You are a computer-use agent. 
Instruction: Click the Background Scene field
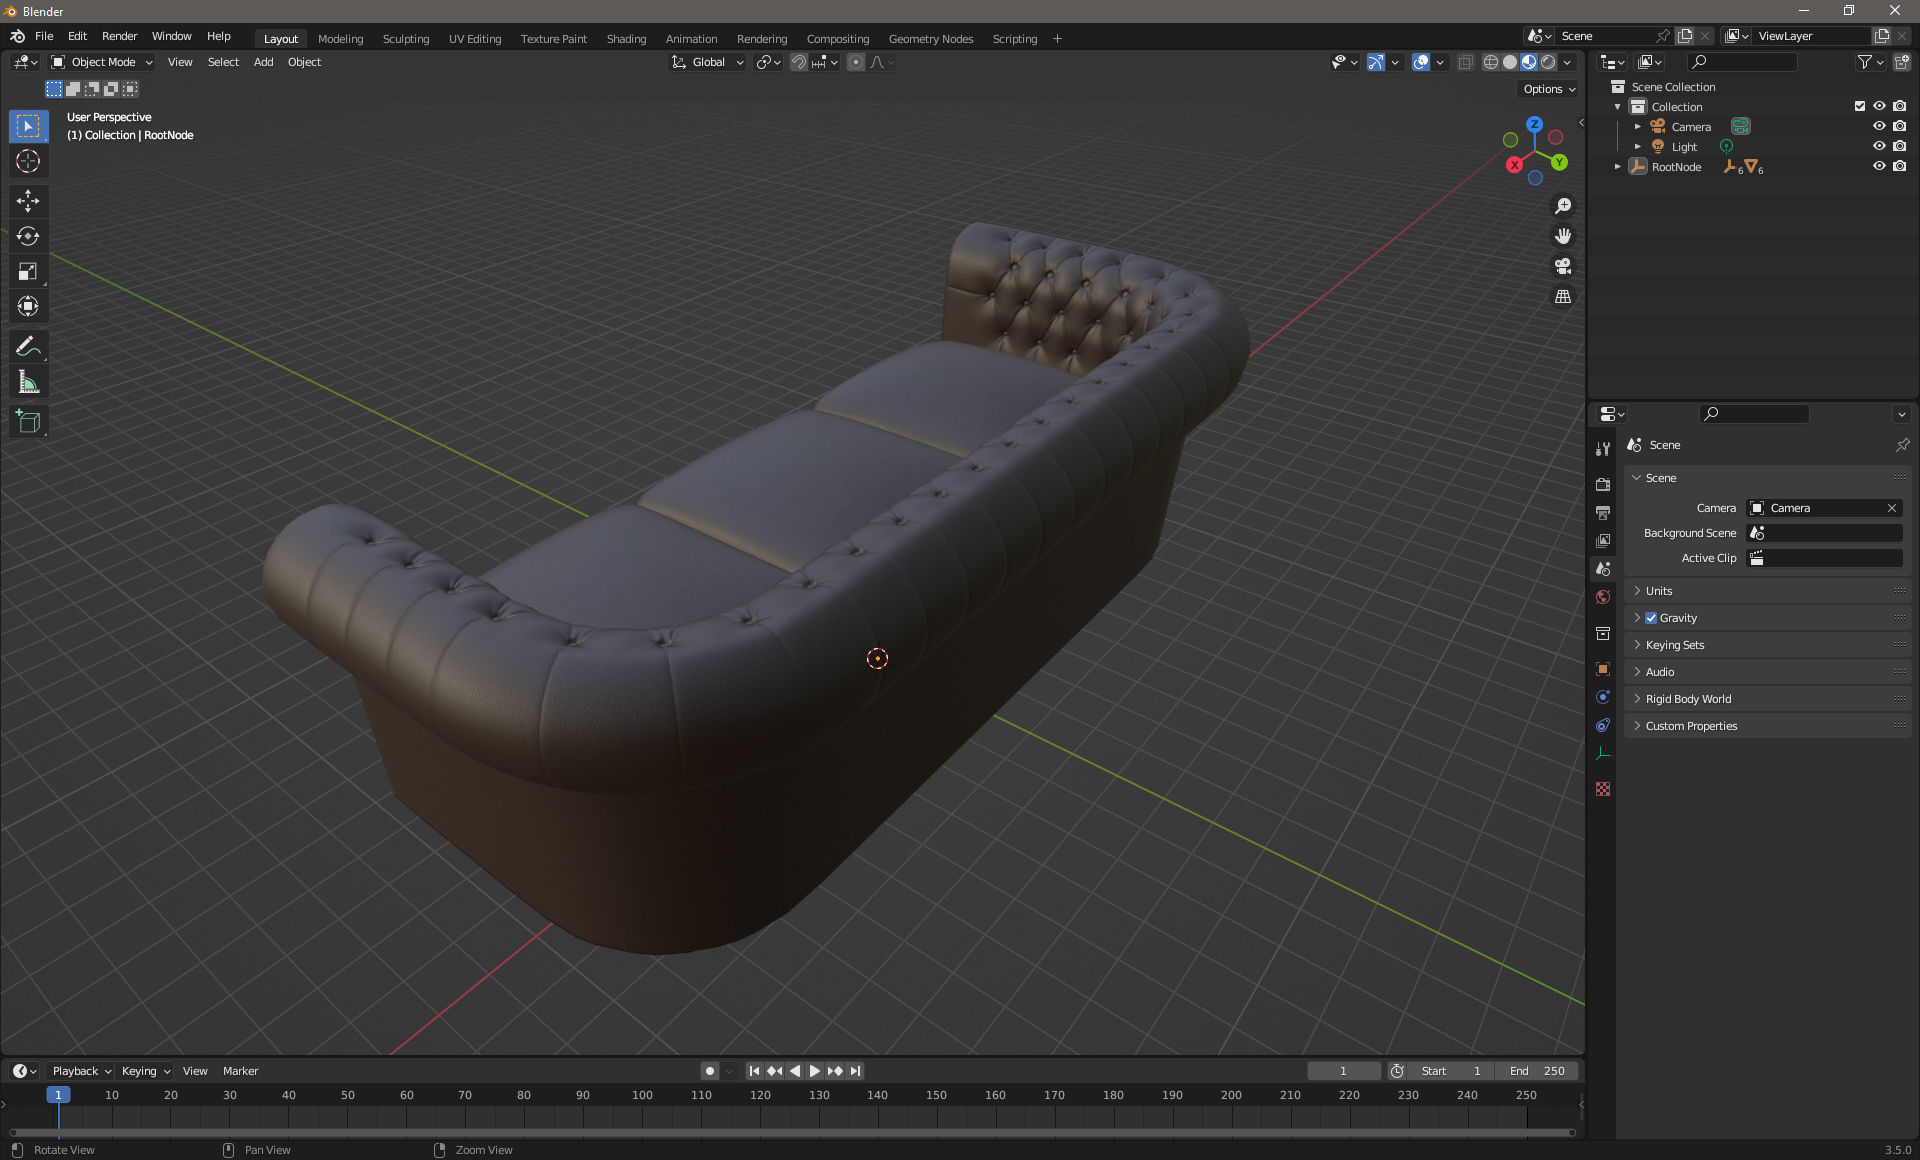point(1825,533)
